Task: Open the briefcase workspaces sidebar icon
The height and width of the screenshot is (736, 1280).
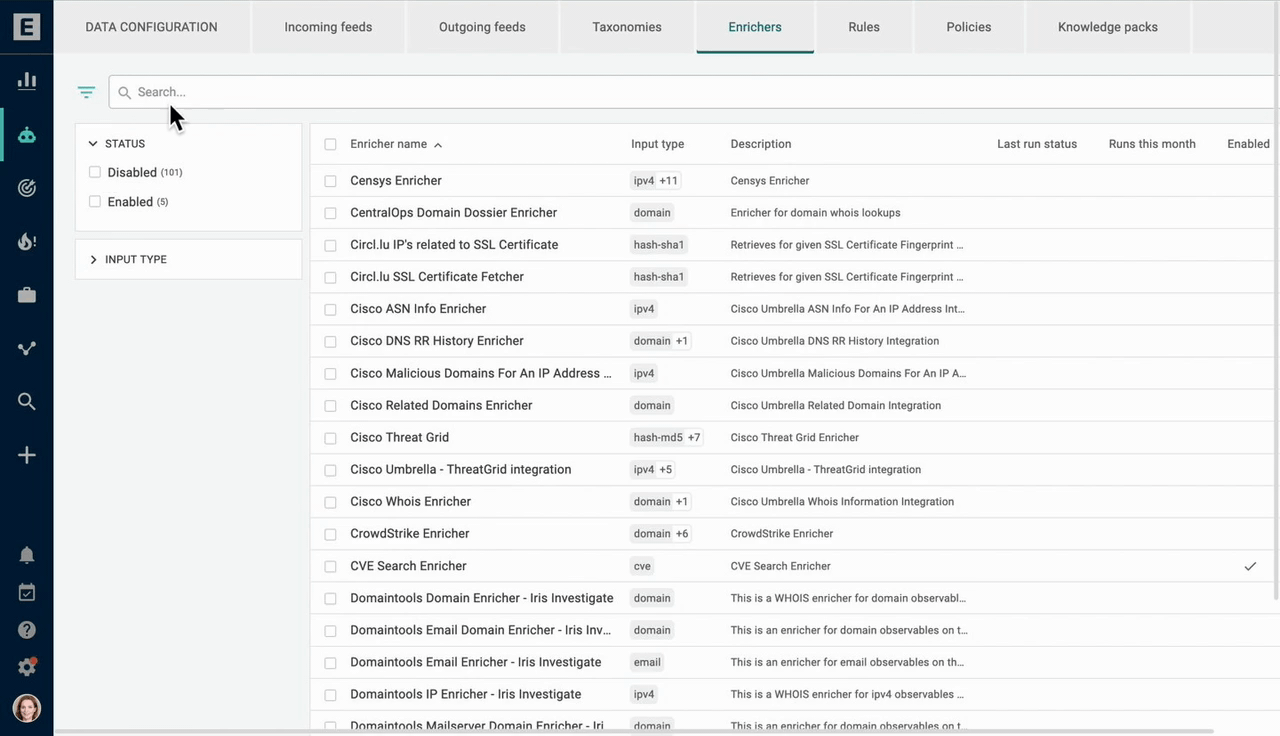Action: pyautogui.click(x=27, y=295)
